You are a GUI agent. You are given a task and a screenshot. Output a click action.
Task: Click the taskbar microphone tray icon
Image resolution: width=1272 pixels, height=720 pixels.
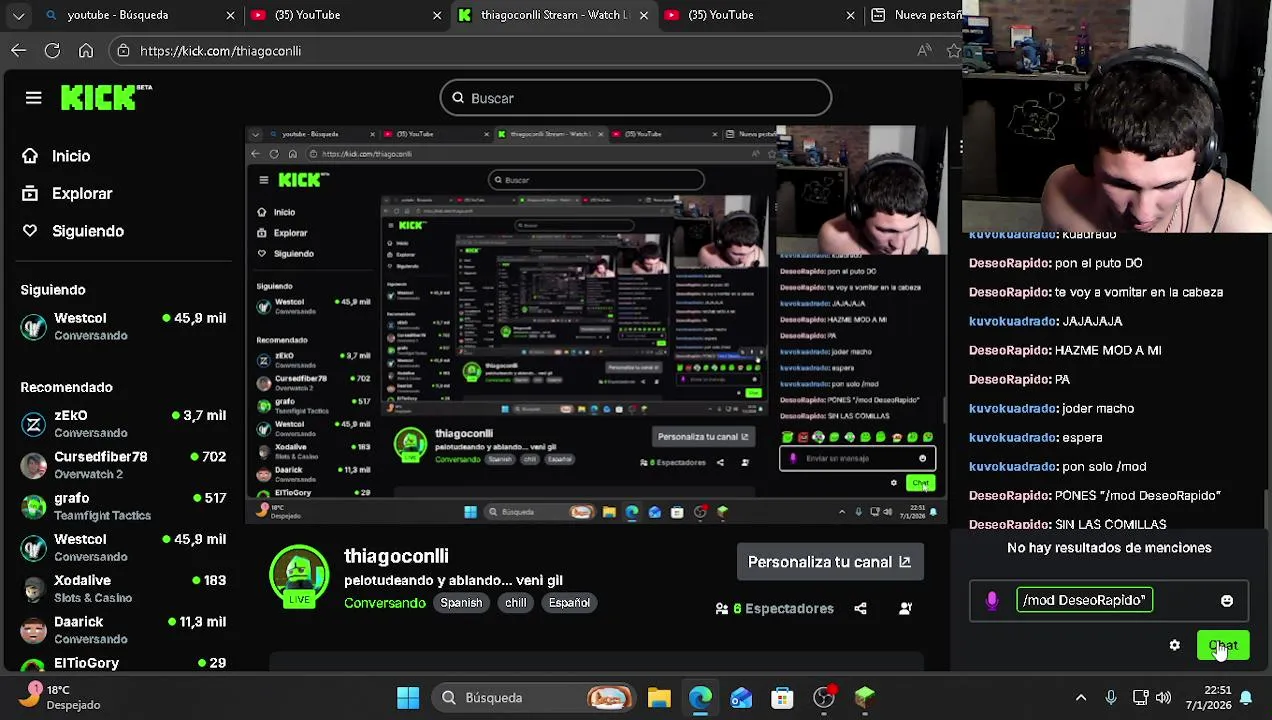tap(1111, 698)
